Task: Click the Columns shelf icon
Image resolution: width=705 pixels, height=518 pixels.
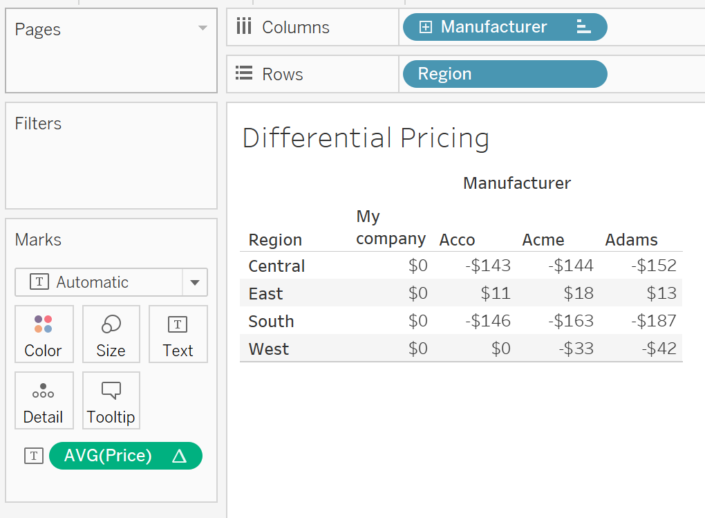Action: click(x=244, y=27)
